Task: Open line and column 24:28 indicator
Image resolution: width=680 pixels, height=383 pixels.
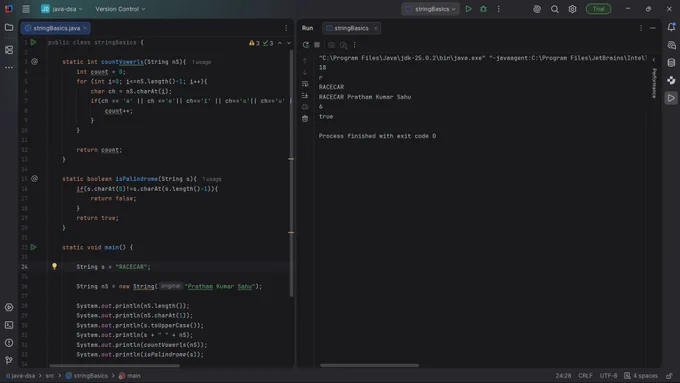Action: click(x=563, y=376)
